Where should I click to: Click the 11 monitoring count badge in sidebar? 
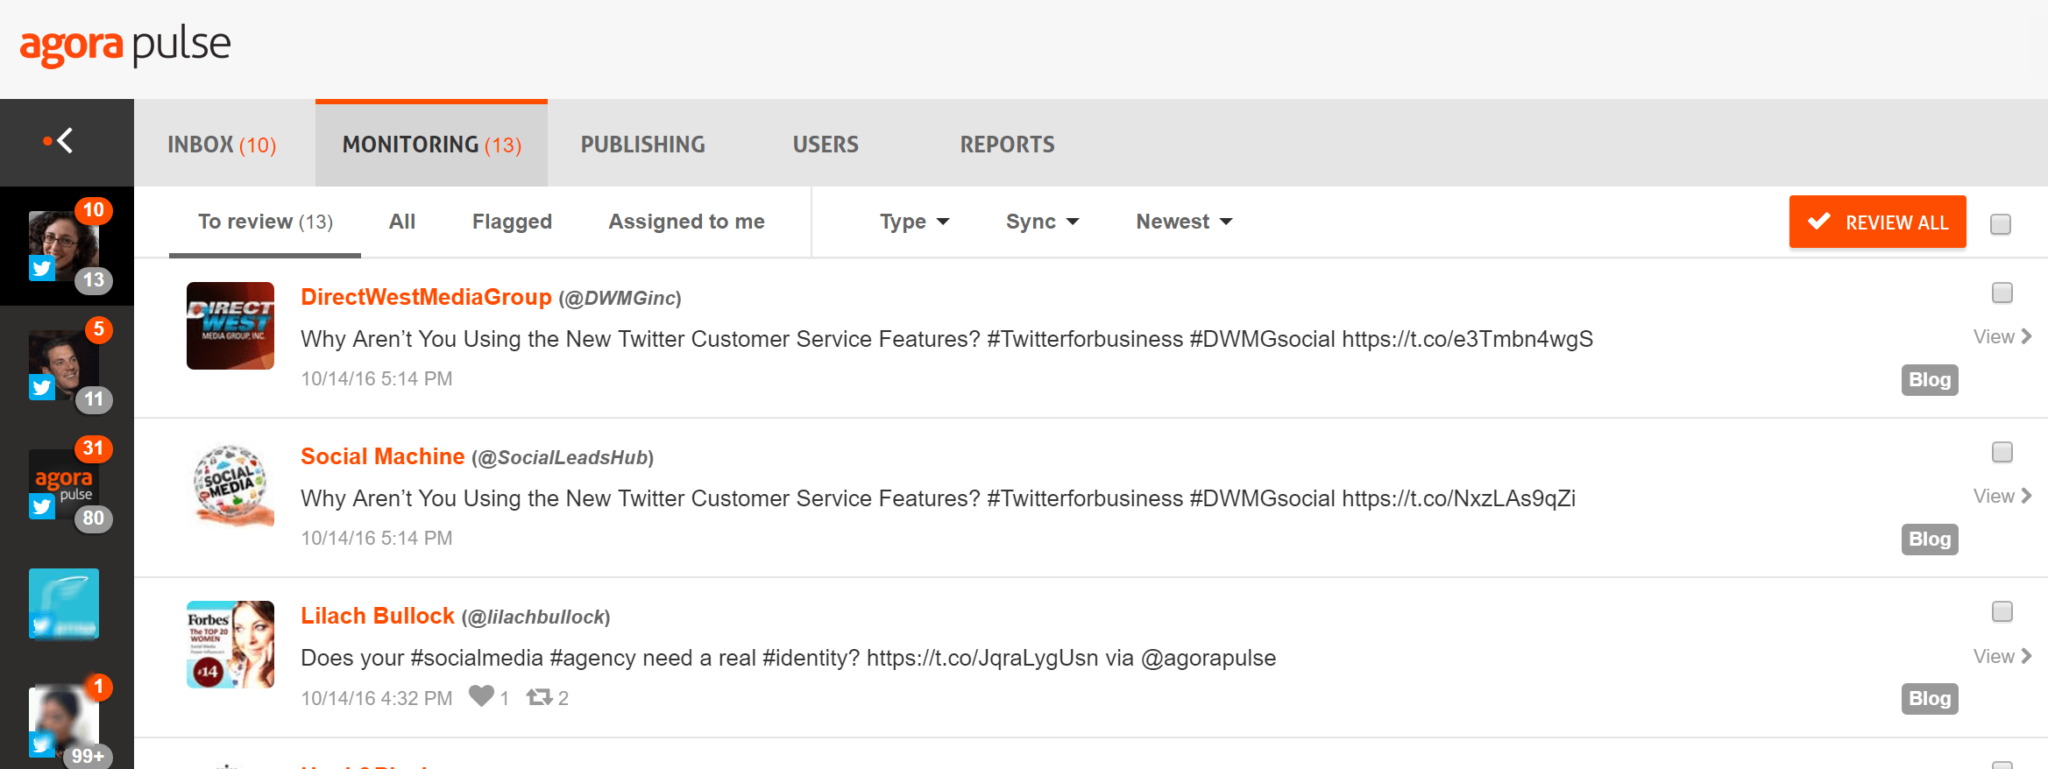93,399
